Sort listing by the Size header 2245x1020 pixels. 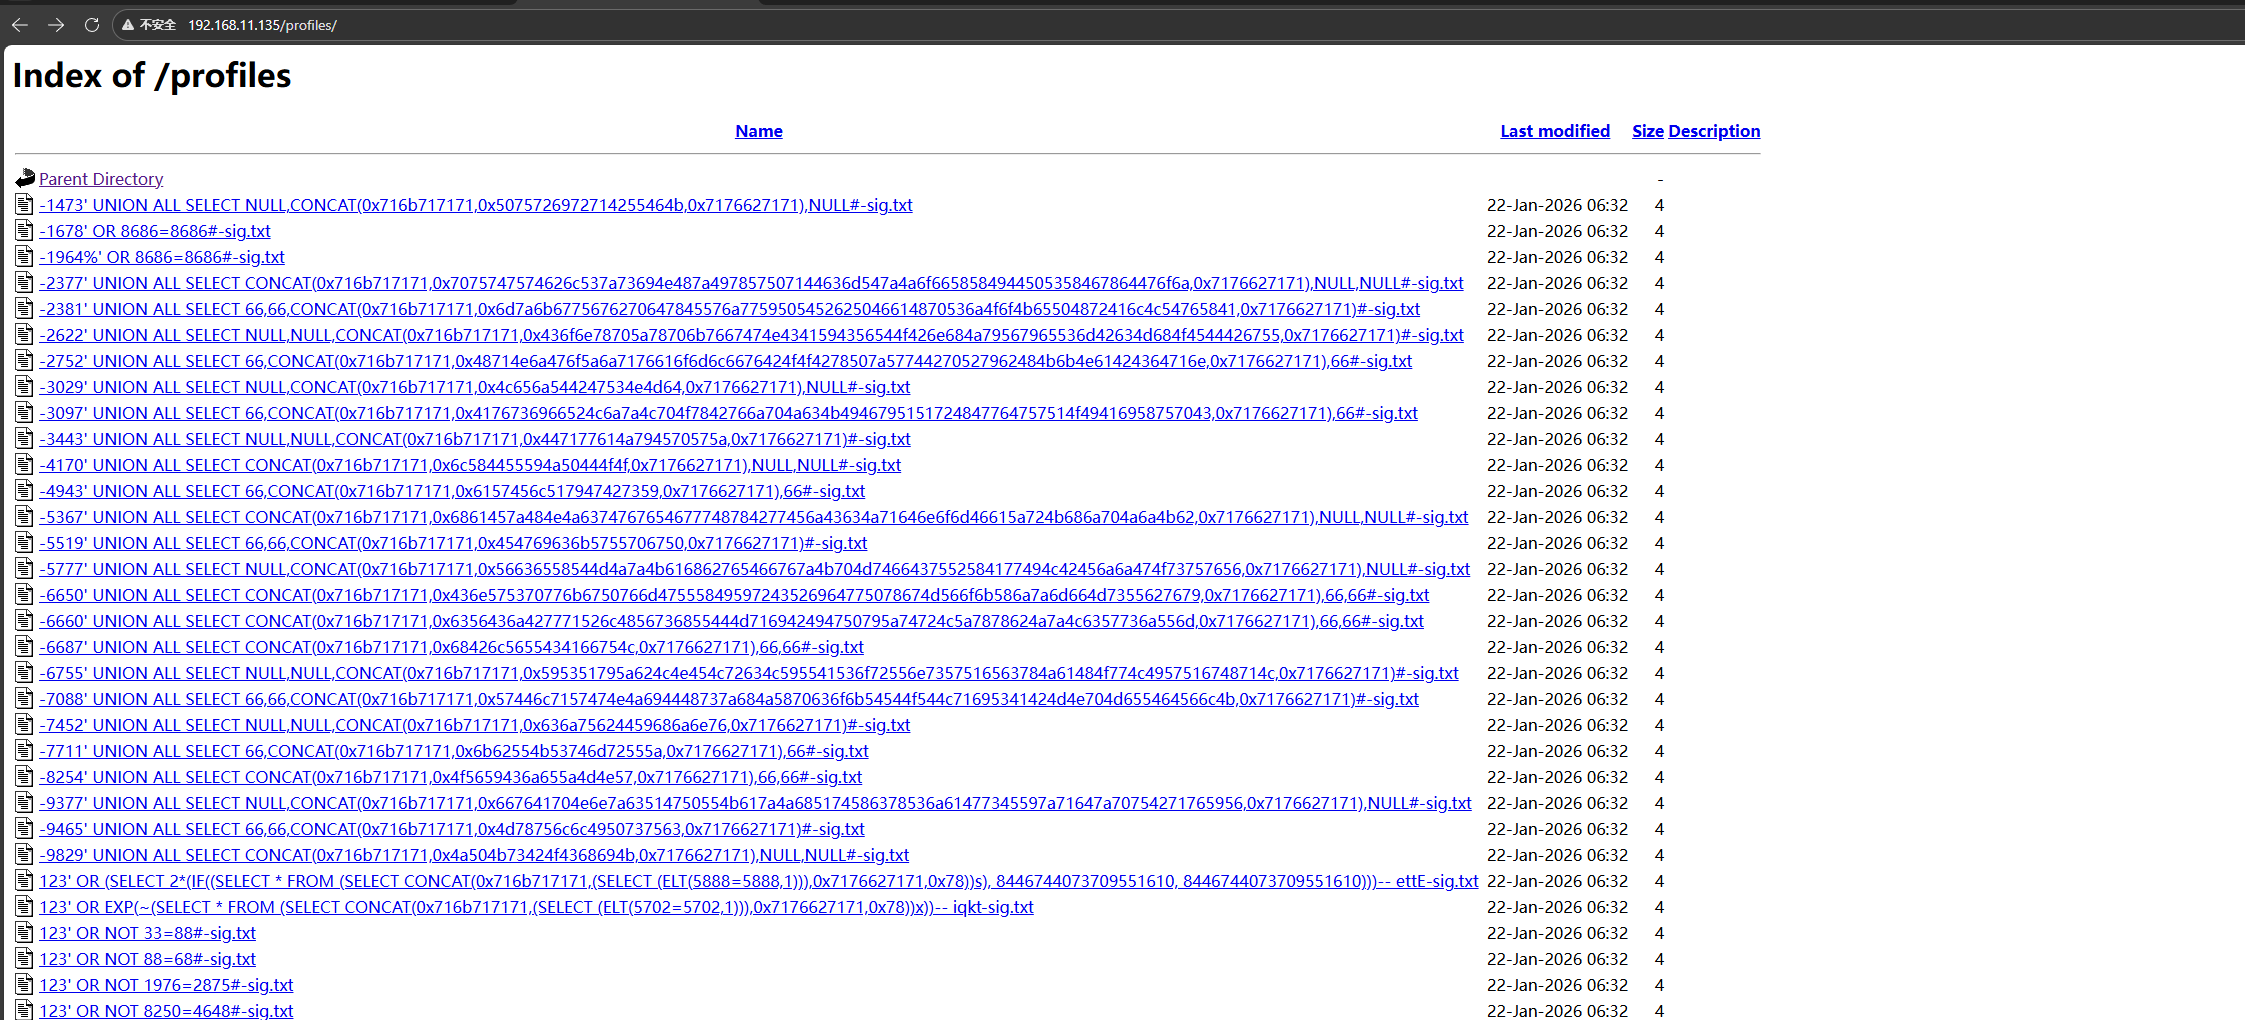tap(1648, 131)
